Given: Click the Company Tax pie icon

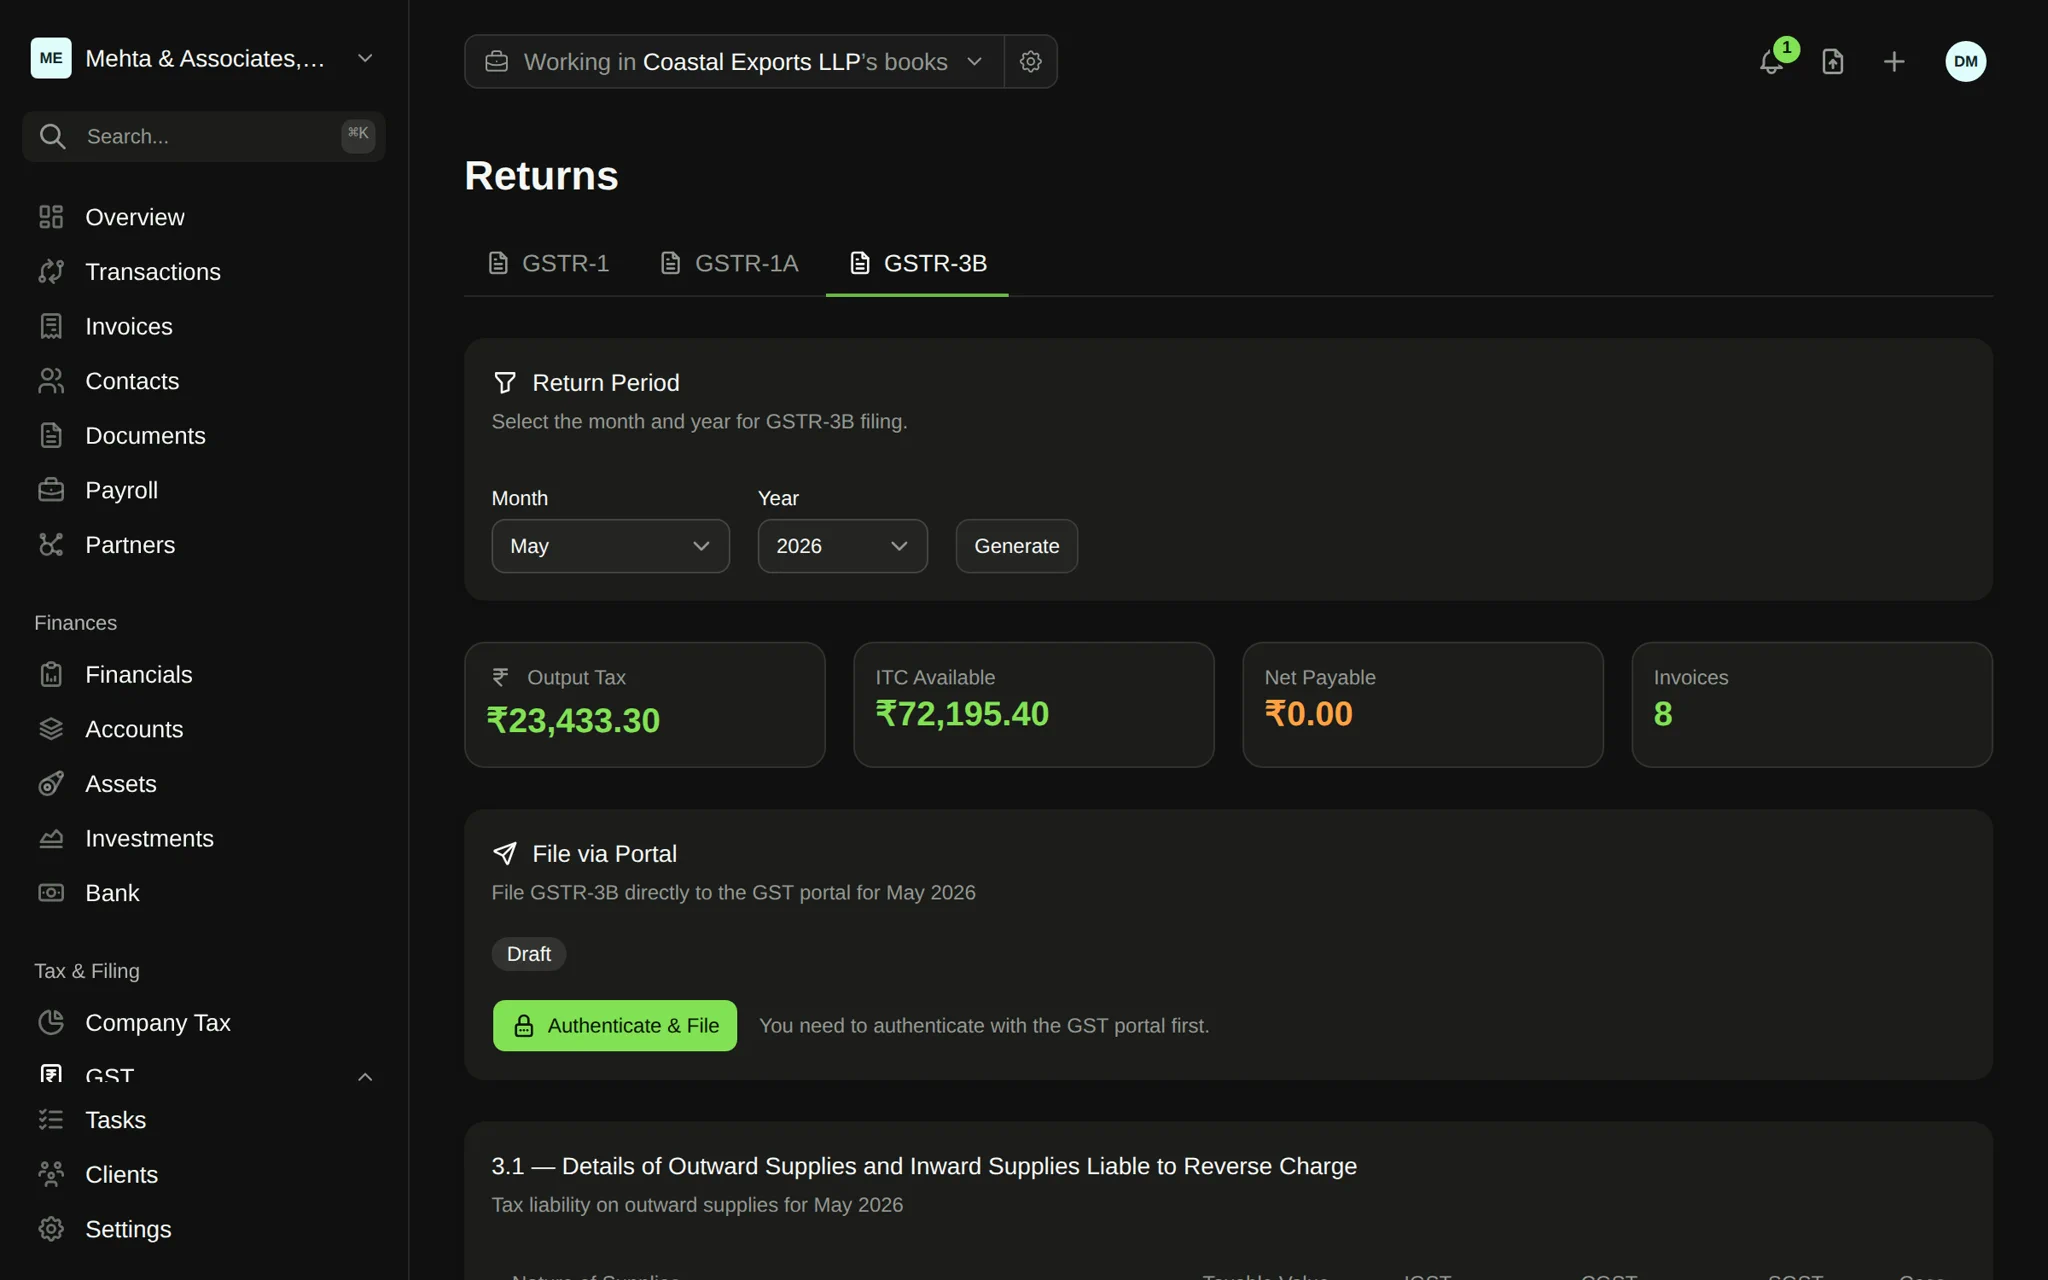Looking at the screenshot, I should [x=51, y=1023].
